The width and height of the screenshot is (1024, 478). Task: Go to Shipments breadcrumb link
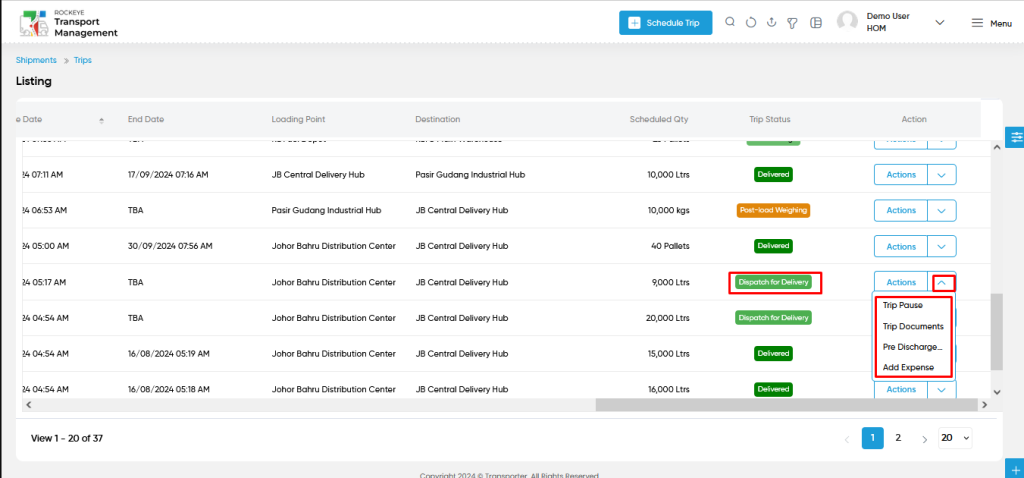pos(36,60)
